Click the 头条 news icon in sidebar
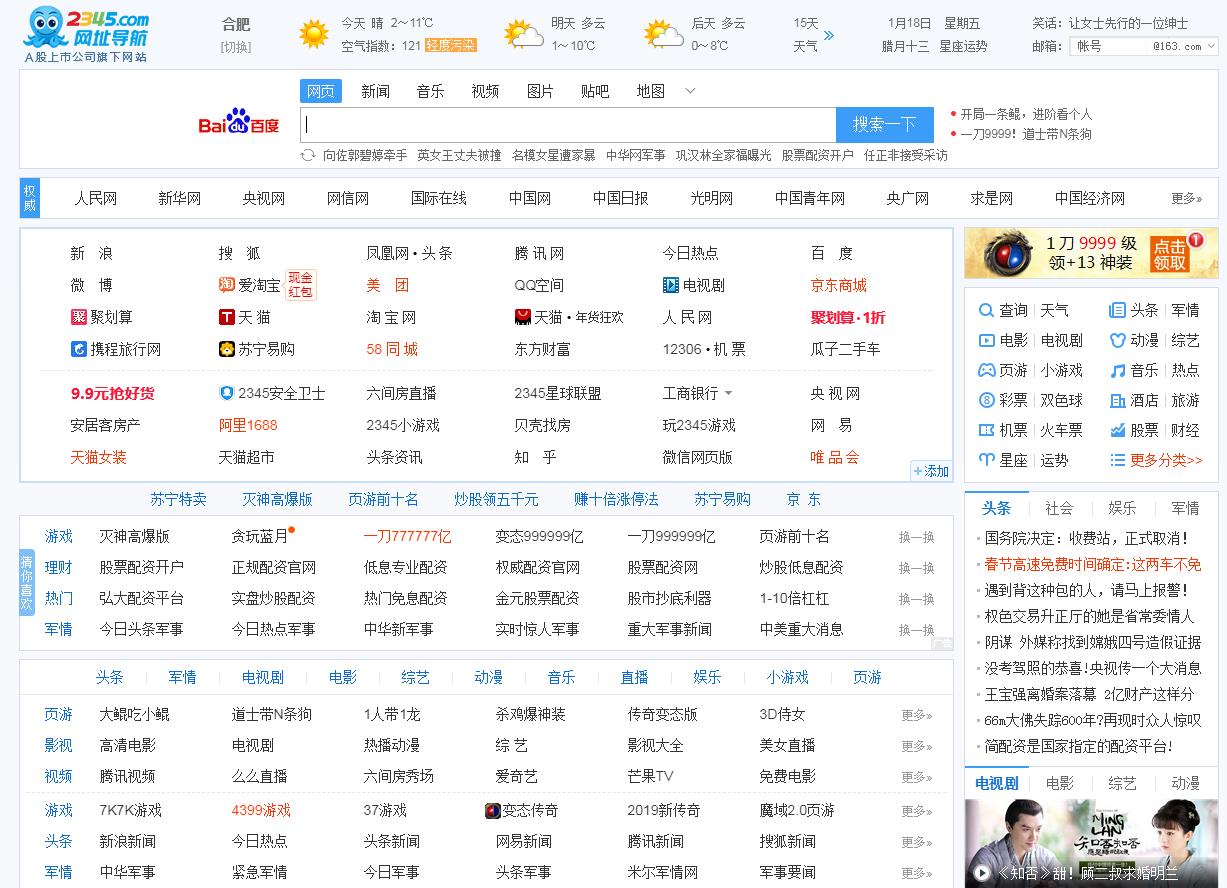Image resolution: width=1227 pixels, height=888 pixels. tap(1117, 310)
